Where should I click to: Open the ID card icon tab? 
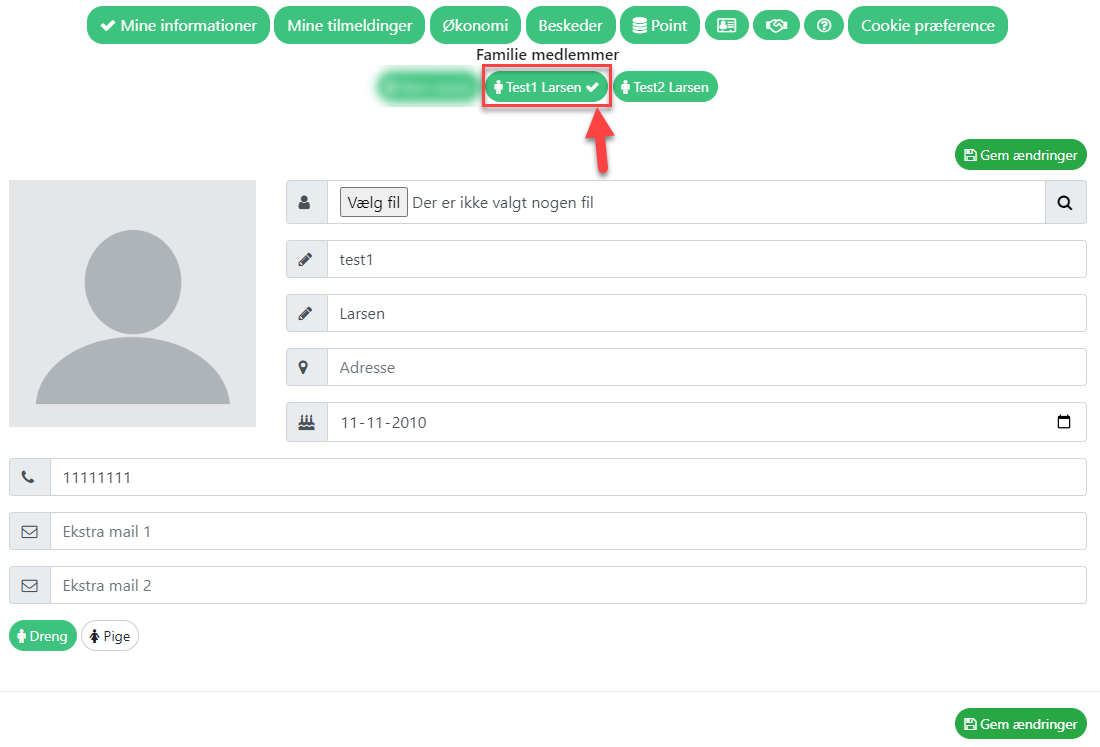click(727, 26)
